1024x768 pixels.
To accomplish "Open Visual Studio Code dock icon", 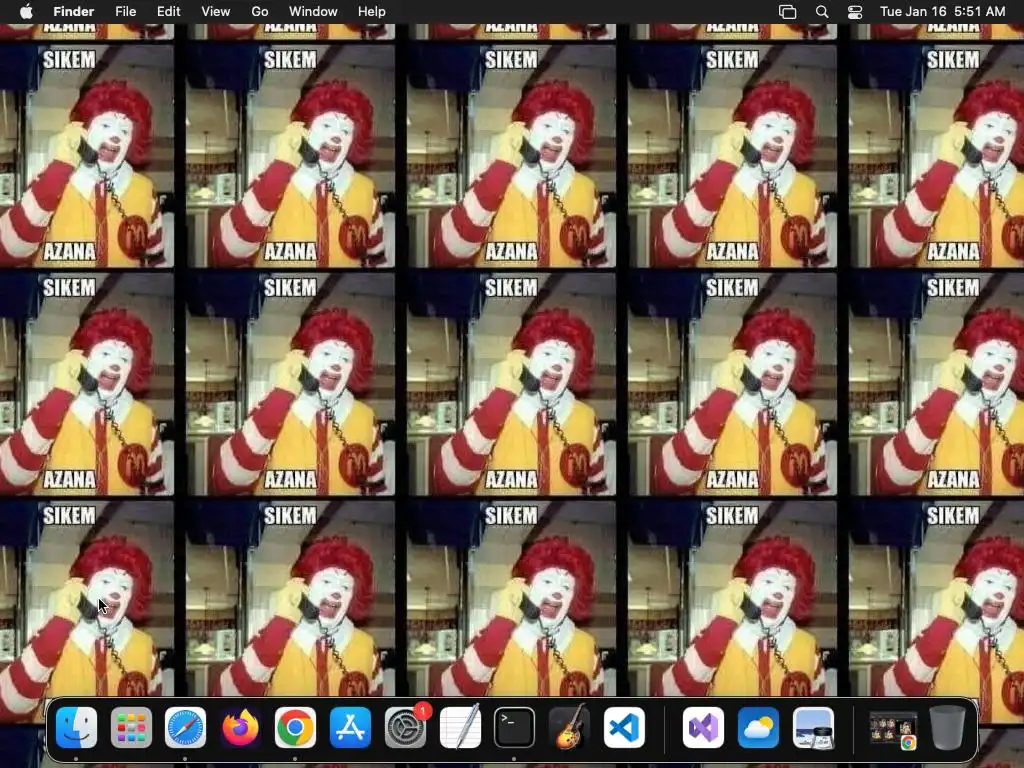I will [x=624, y=727].
